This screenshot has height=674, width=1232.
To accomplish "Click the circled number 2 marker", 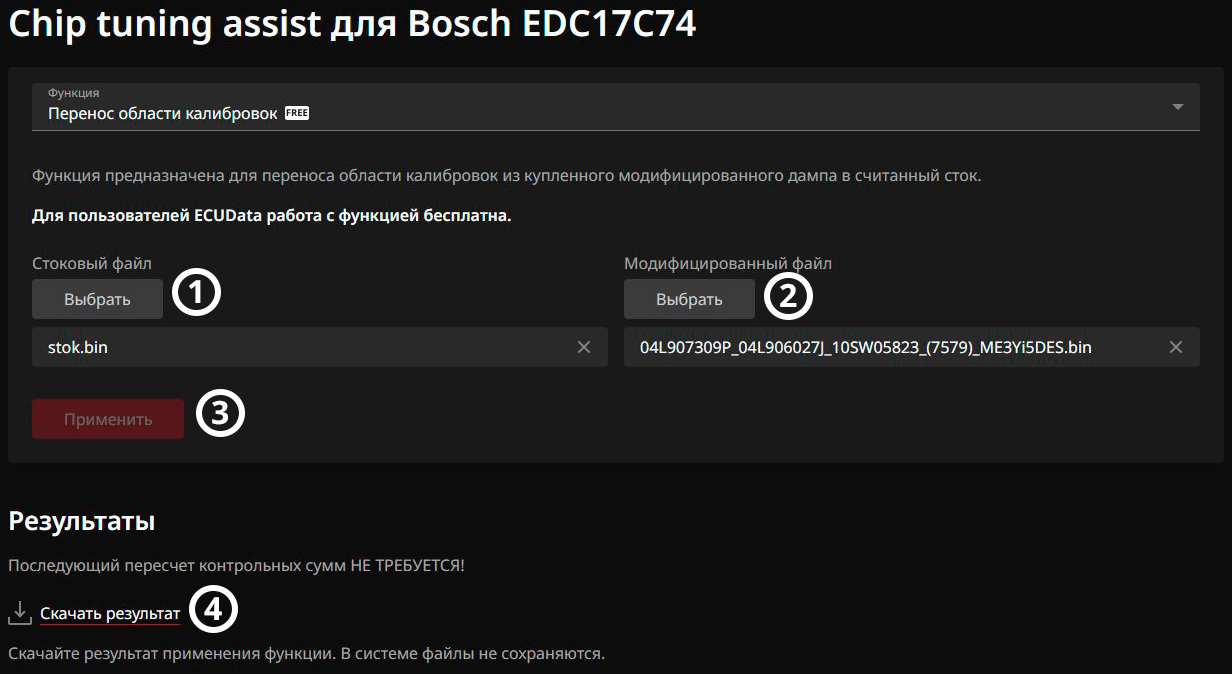I will pos(788,296).
